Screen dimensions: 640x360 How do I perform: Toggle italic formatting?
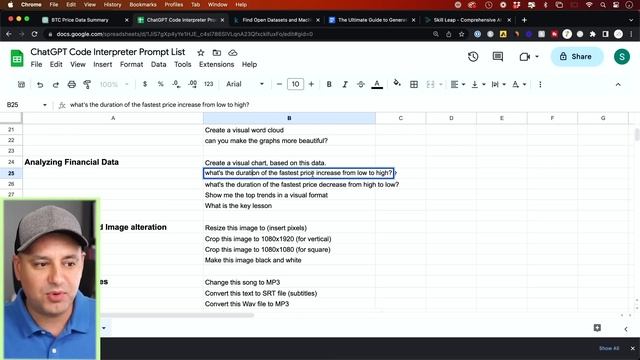[345, 84]
